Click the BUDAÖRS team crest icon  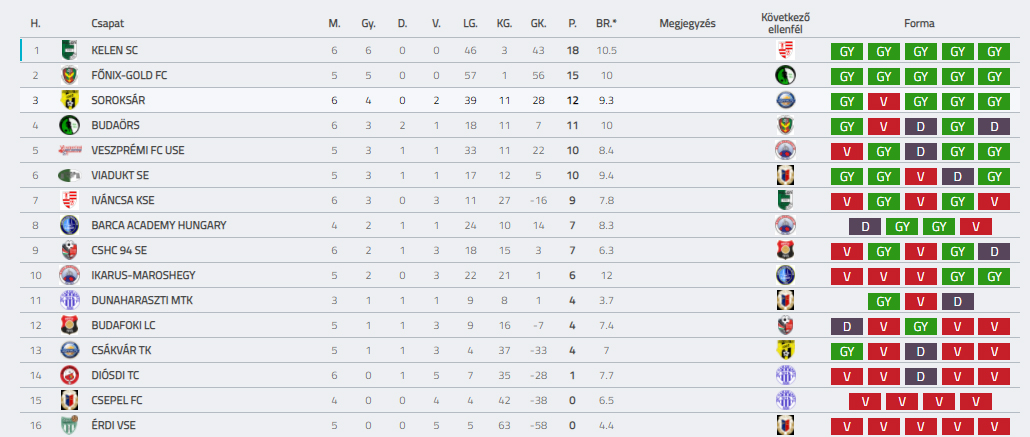coord(68,125)
